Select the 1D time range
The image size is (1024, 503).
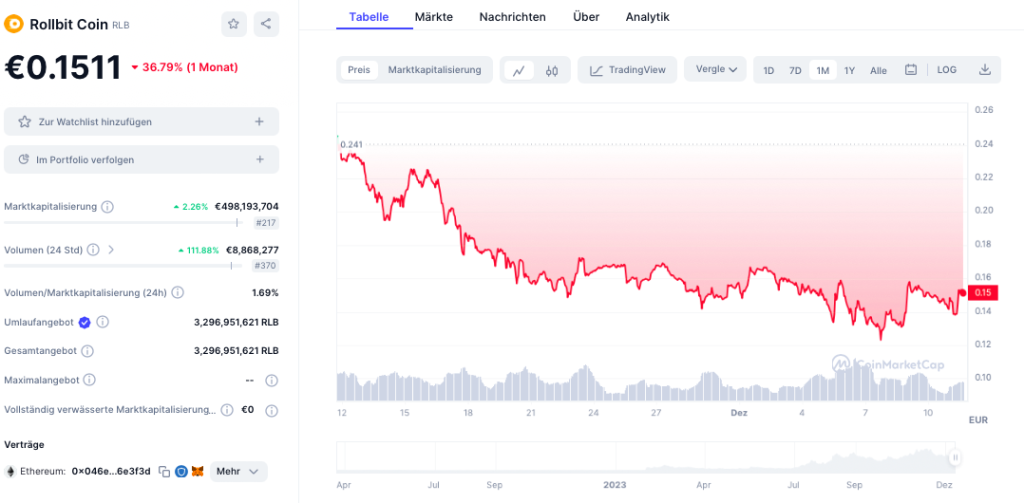769,71
